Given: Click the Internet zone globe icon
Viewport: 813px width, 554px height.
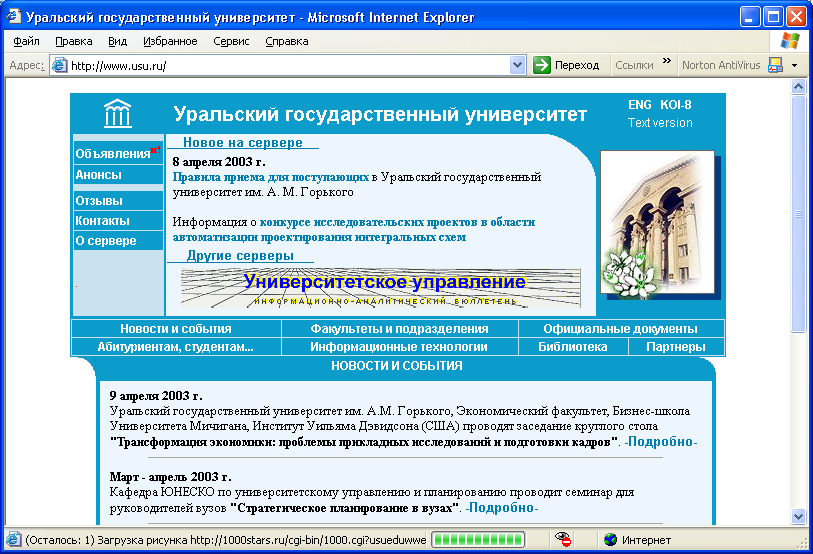Looking at the screenshot, I should pyautogui.click(x=611, y=539).
